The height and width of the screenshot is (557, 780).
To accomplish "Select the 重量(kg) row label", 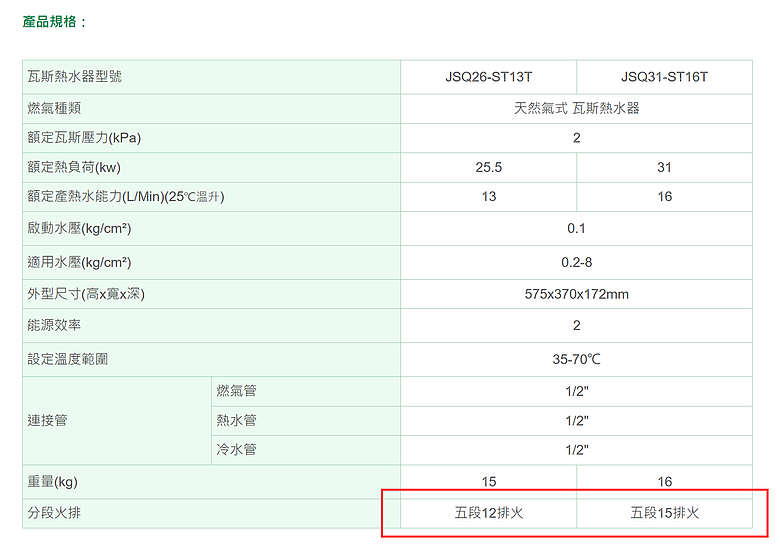I will 53,481.
